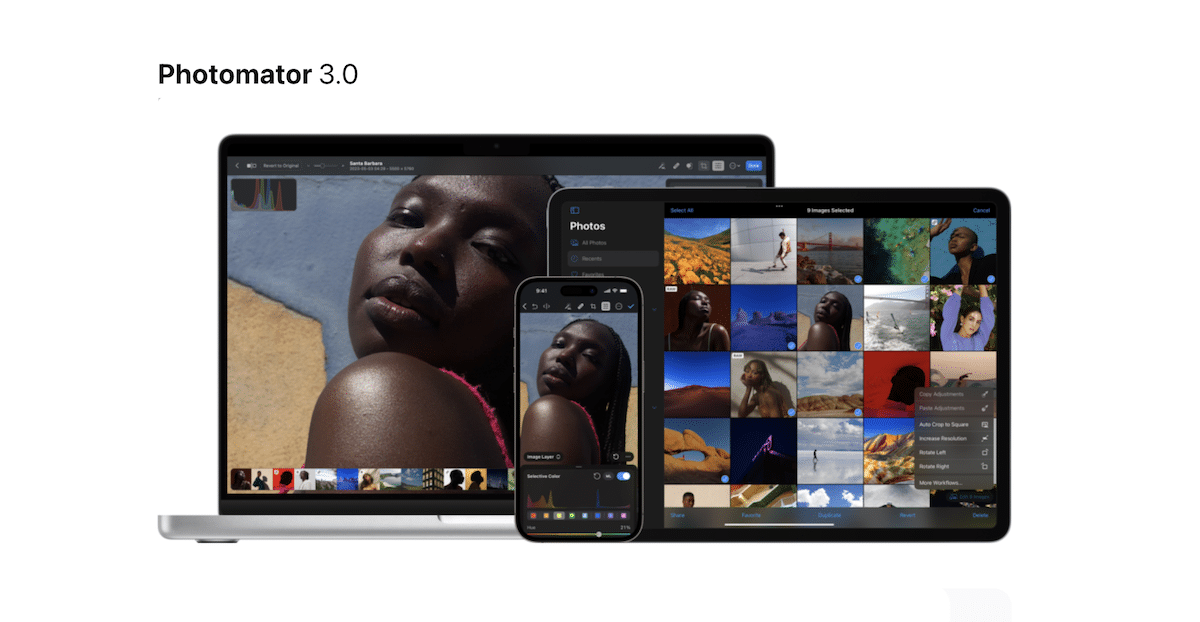Click Revert to Original on the Mac
This screenshot has height=622, width=1200.
click(x=281, y=165)
